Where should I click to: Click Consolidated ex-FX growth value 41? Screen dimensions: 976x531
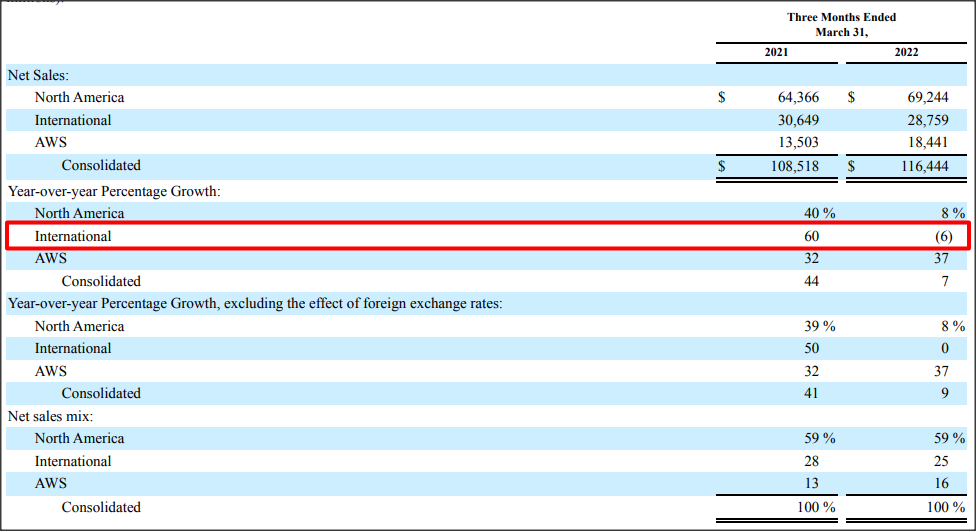click(811, 393)
